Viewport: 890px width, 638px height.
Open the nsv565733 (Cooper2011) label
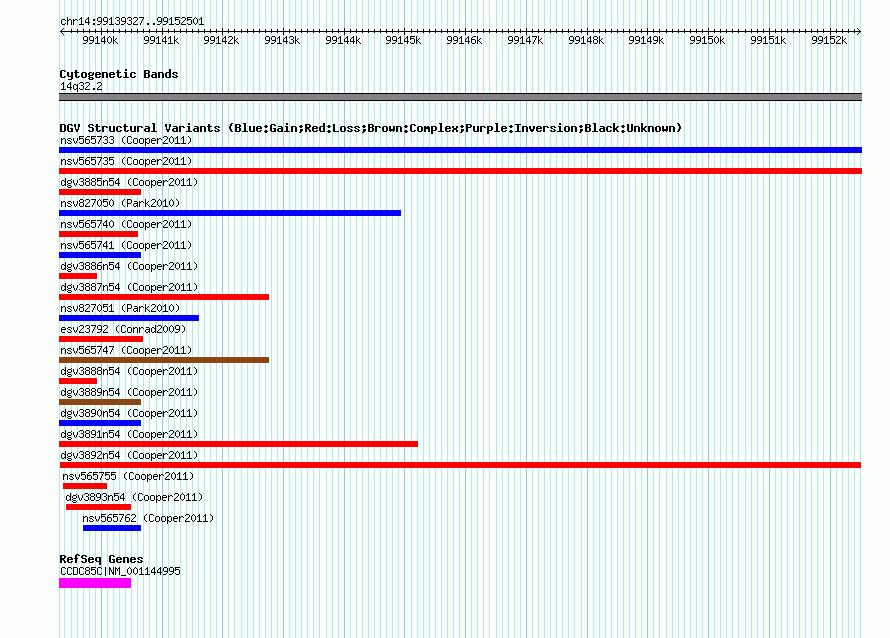click(x=126, y=140)
